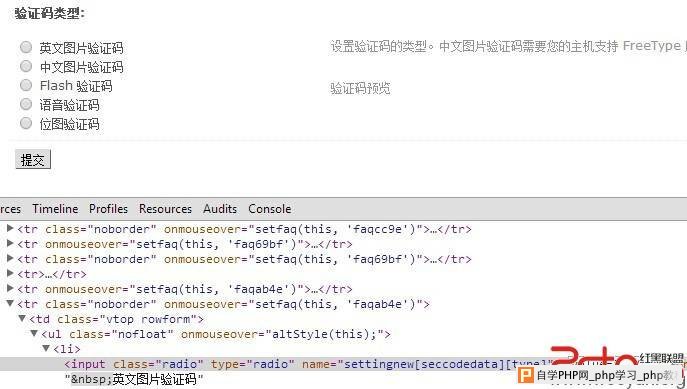Click the "&nbsp;英文图片验证码" text node
This screenshot has width=687, height=389.
[134, 379]
